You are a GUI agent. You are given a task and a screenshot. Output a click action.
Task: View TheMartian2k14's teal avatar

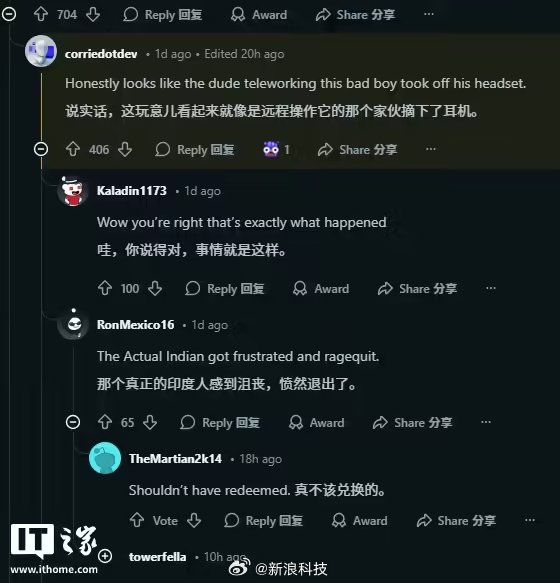[x=105, y=458]
